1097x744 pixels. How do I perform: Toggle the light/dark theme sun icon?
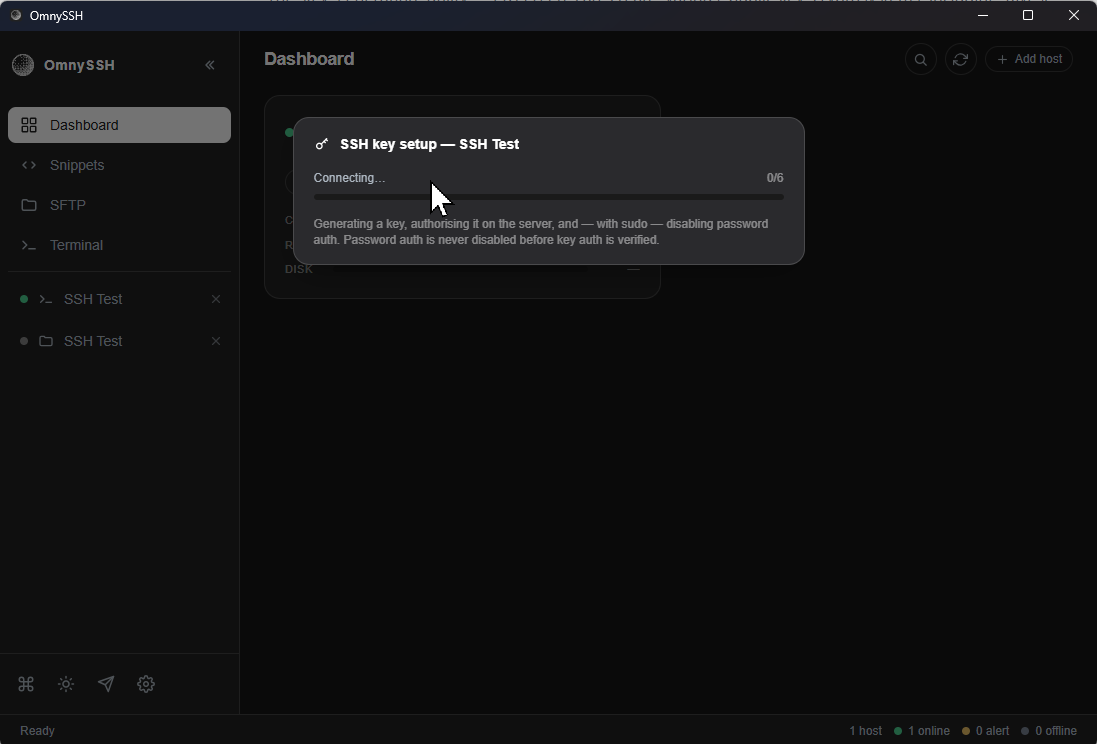(x=66, y=684)
